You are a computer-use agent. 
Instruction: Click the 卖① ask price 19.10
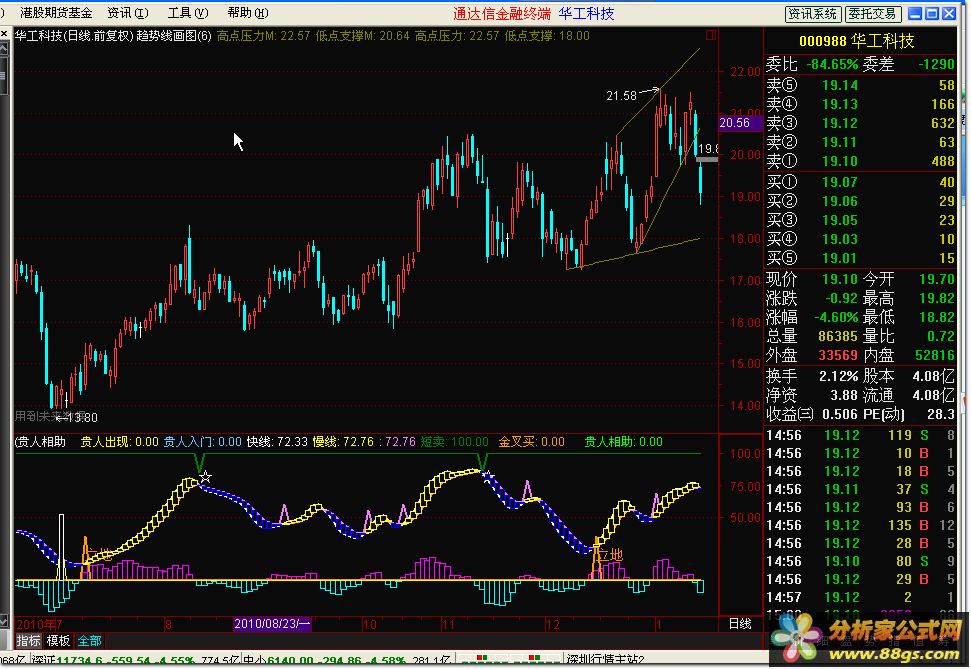[840, 161]
